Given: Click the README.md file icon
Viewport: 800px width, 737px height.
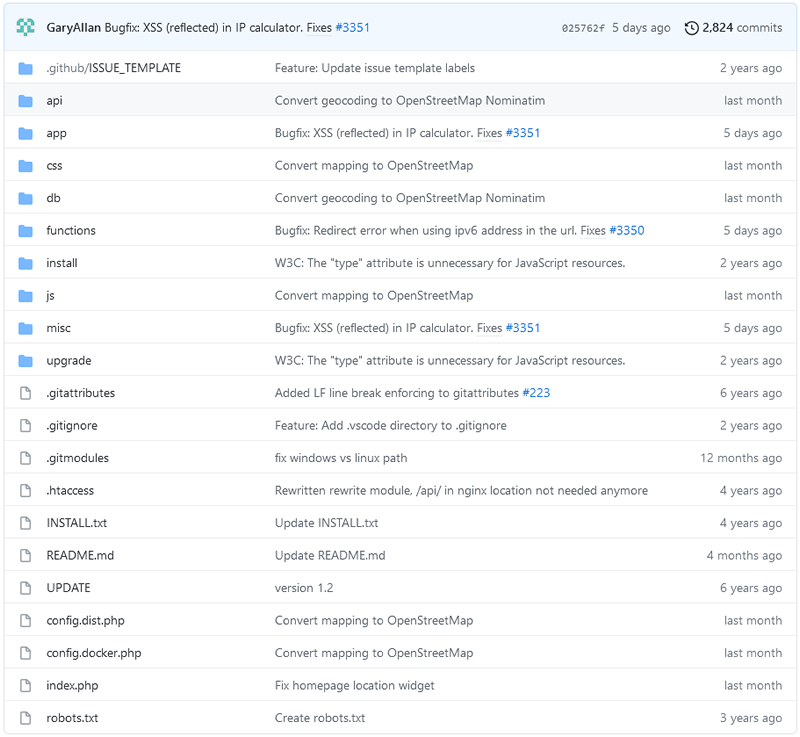Looking at the screenshot, I should [25, 555].
